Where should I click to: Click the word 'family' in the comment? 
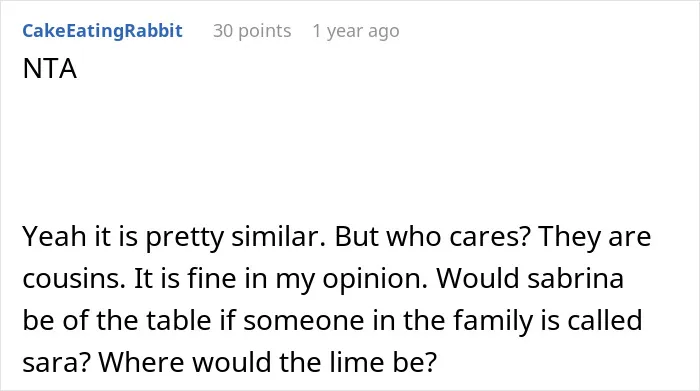[493, 321]
